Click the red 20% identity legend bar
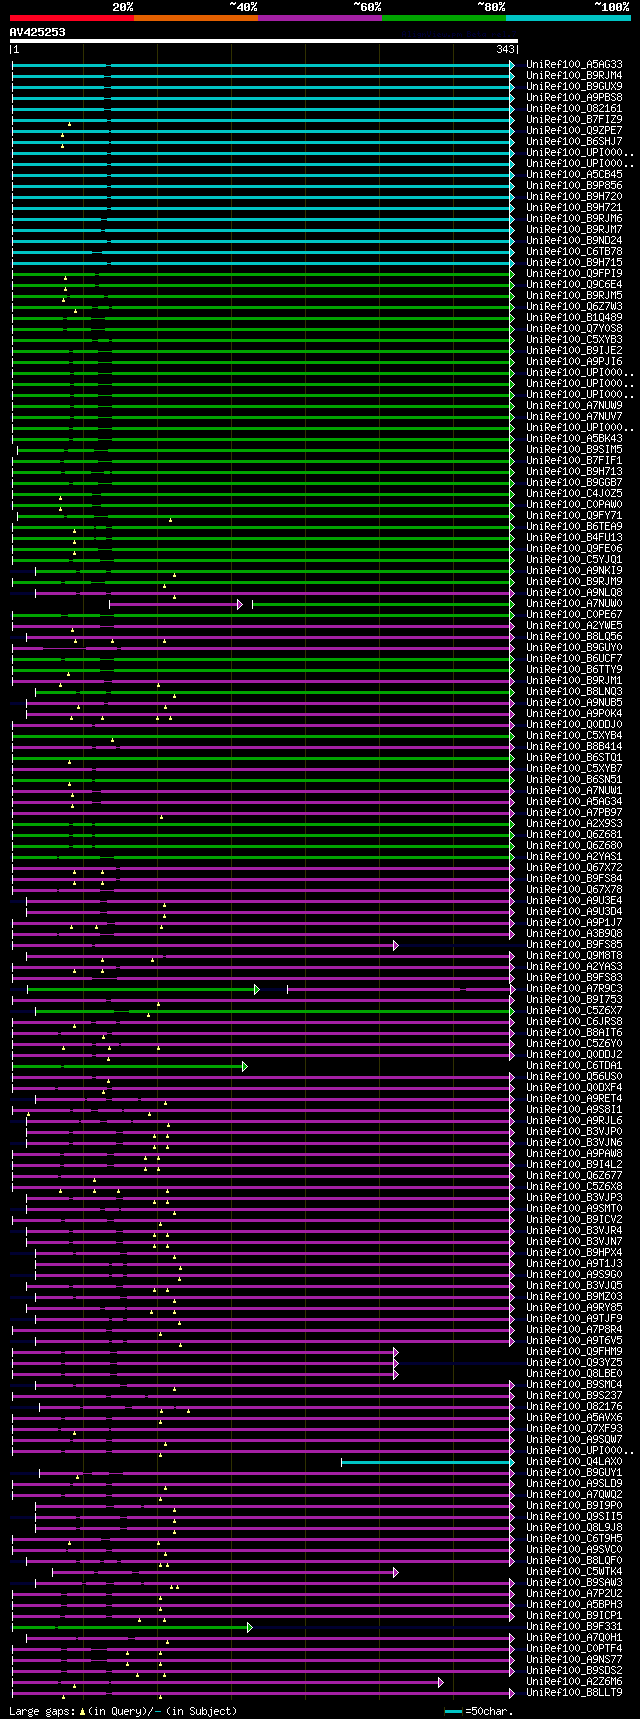Image resolution: width=640 pixels, height=1719 pixels. (x=72, y=18)
